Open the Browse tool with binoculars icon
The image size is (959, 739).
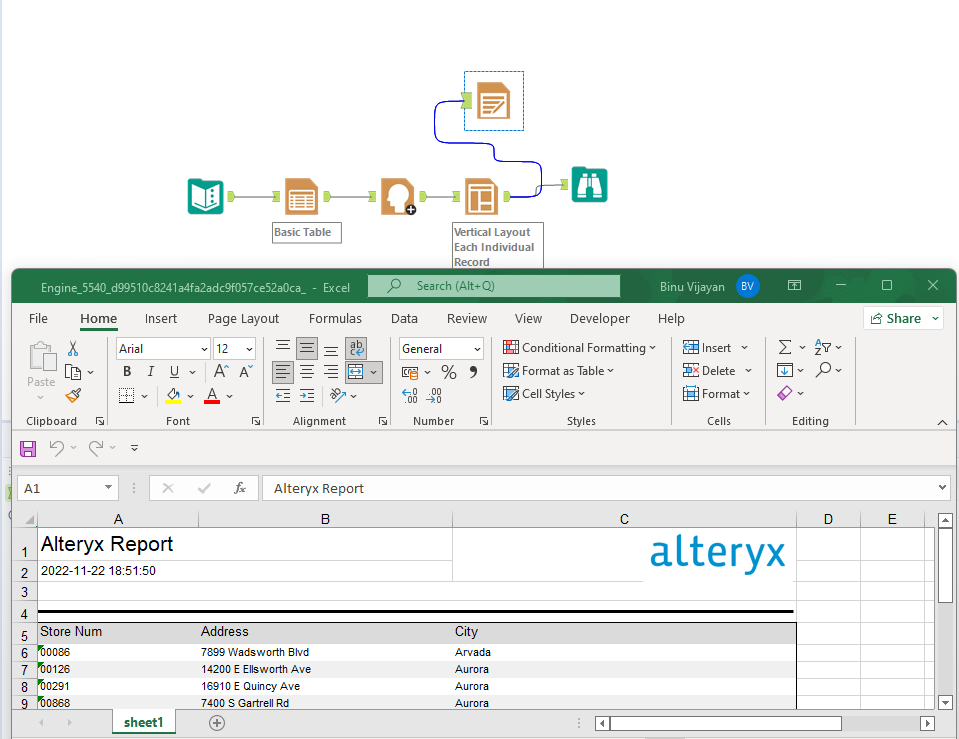click(589, 185)
